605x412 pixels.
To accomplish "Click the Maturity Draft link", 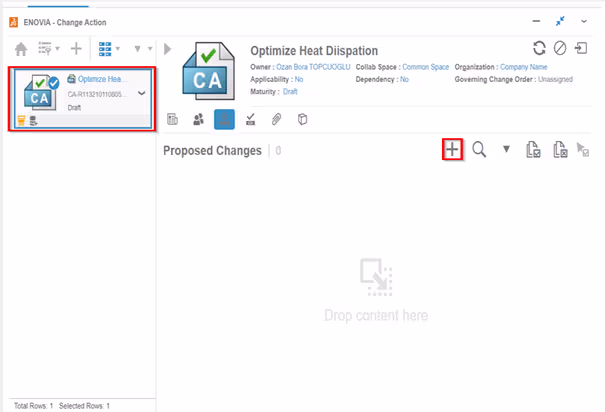I will (290, 92).
